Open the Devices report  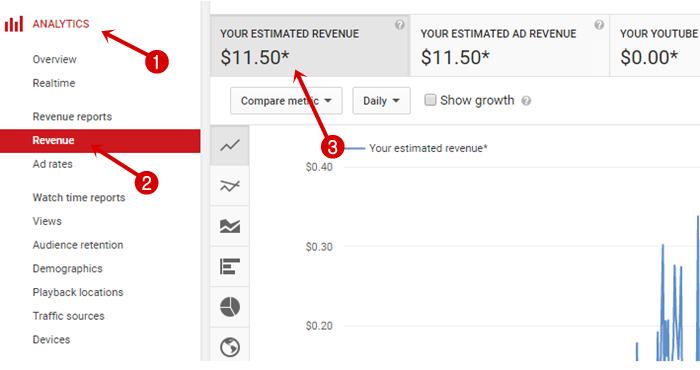coord(51,340)
